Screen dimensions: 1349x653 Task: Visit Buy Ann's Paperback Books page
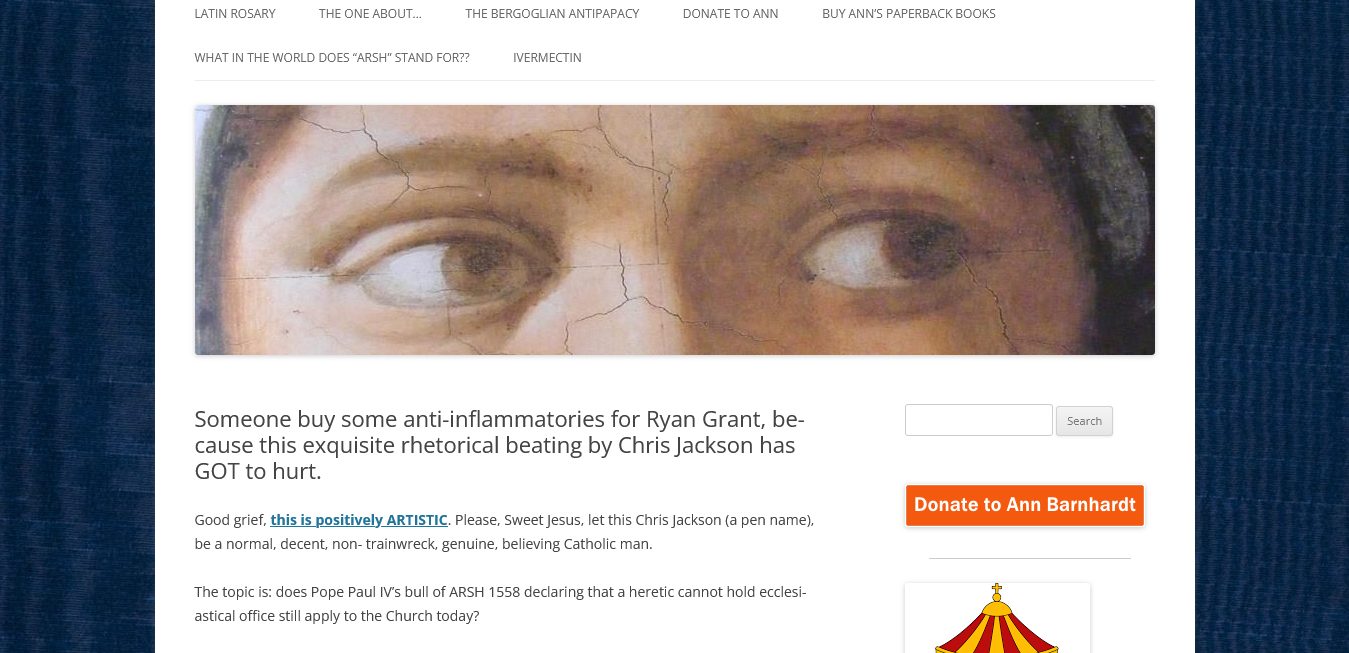tap(909, 14)
